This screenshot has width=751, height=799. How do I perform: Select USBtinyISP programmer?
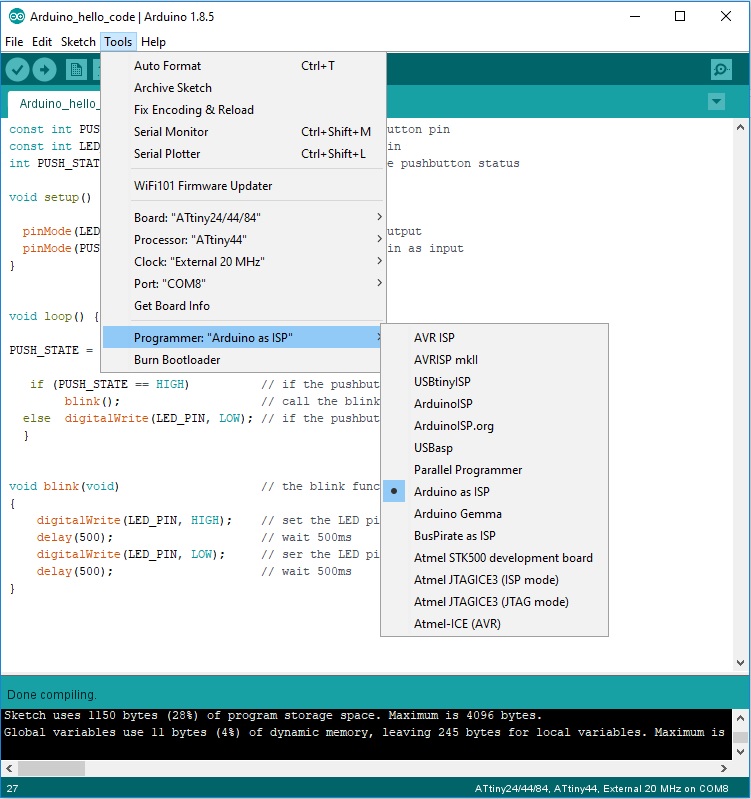coord(494,381)
